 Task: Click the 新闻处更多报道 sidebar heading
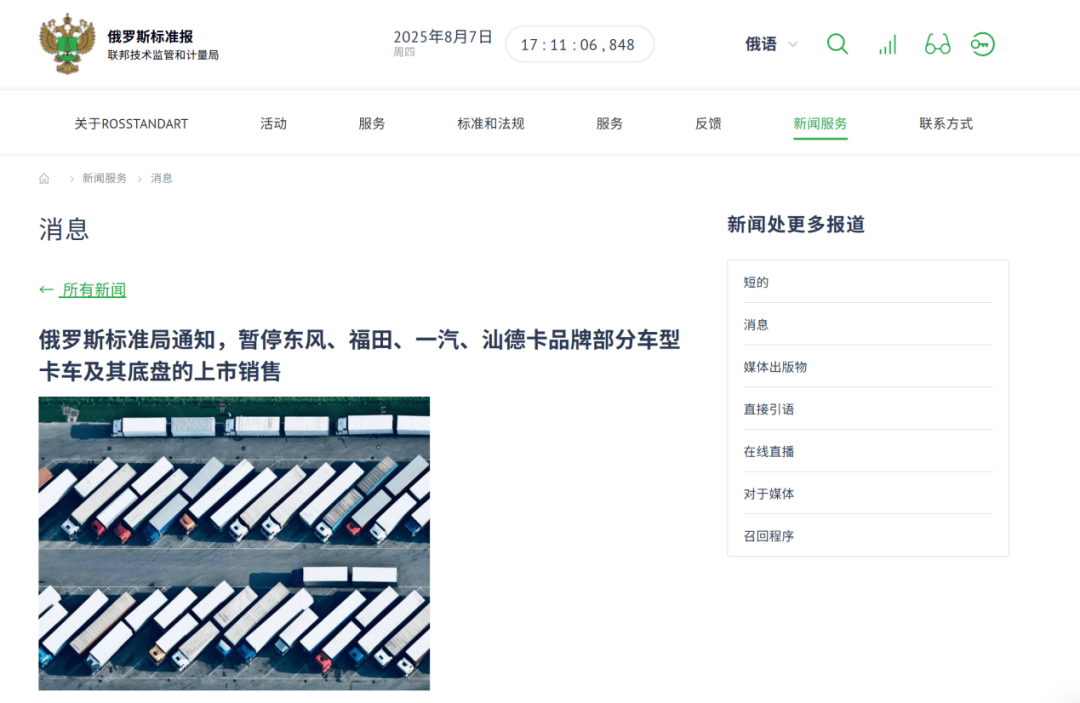[x=796, y=224]
